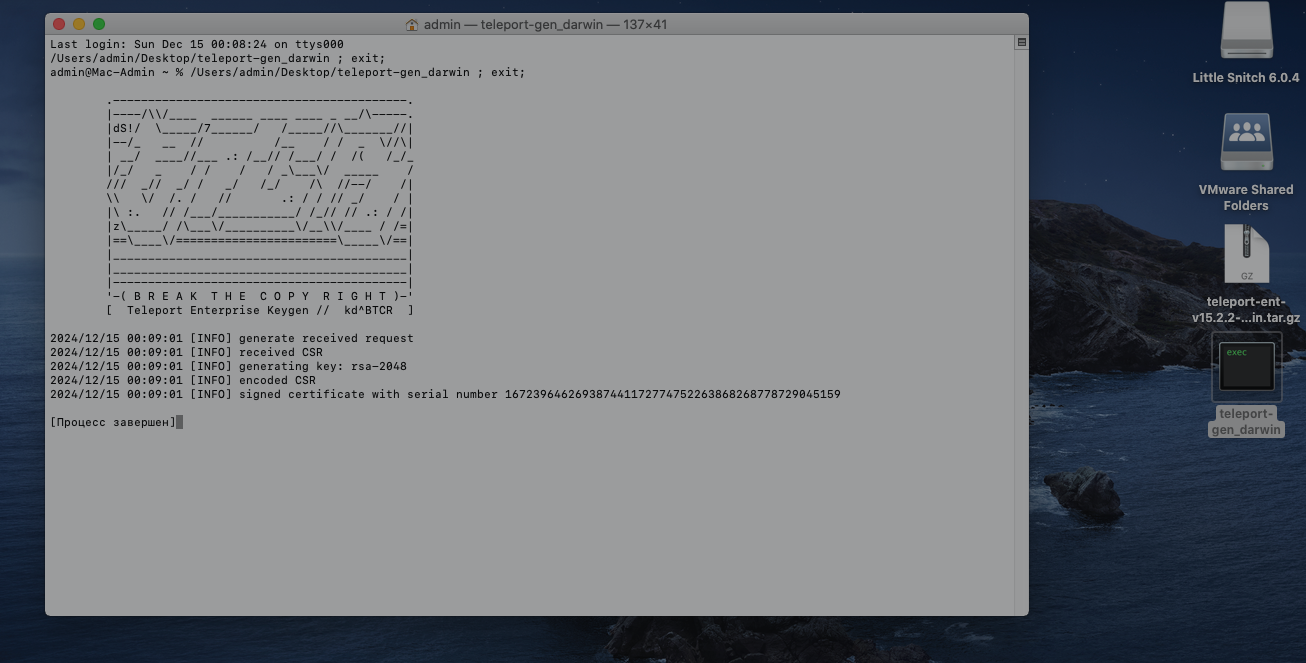
Task: Click the Terminal split pane button
Action: 1021,43
